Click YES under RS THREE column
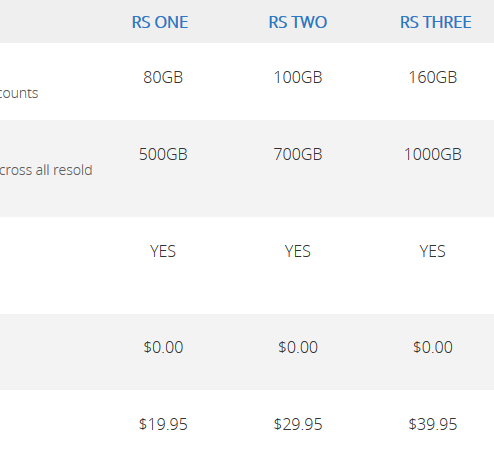This screenshot has height=453, width=494. click(433, 251)
